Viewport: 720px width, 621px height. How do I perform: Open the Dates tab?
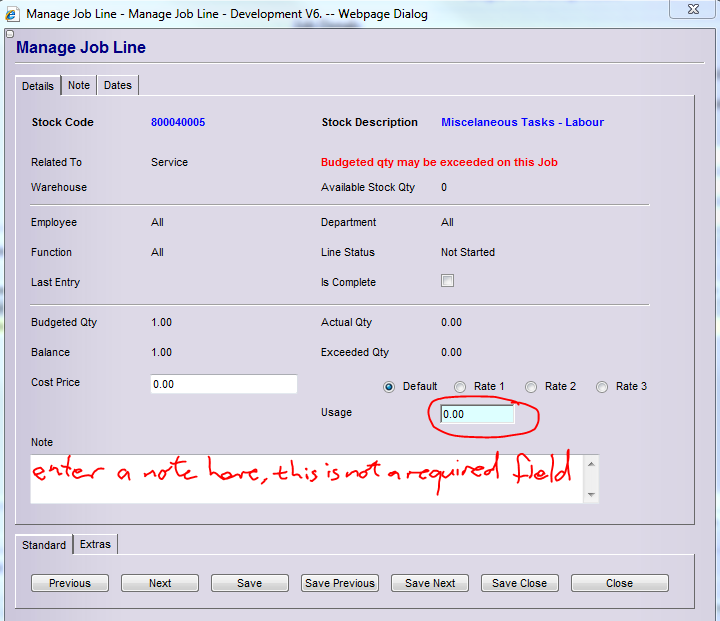(118, 86)
